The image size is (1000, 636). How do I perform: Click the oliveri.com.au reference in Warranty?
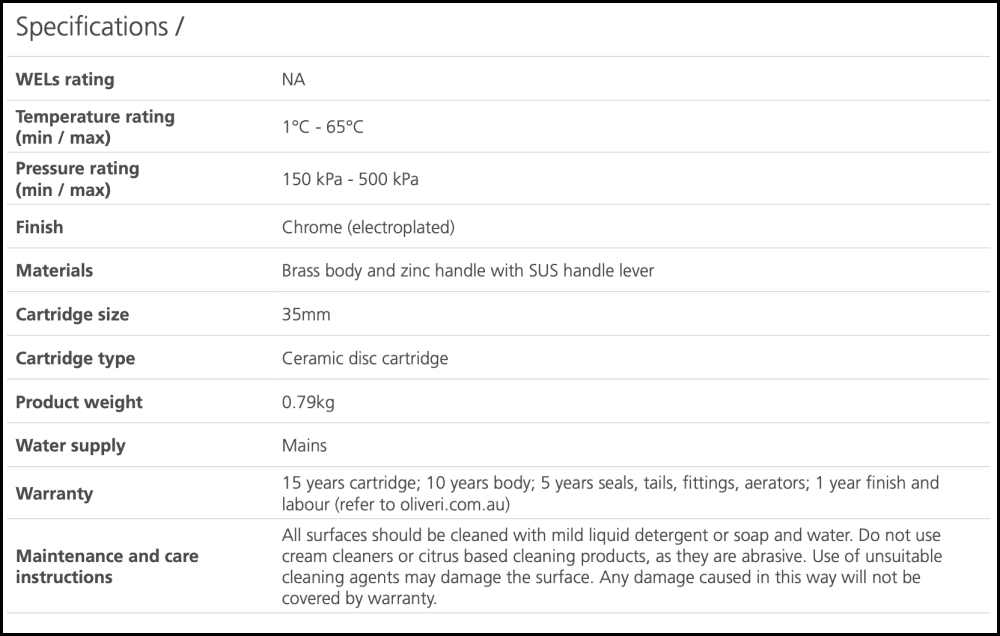455,504
